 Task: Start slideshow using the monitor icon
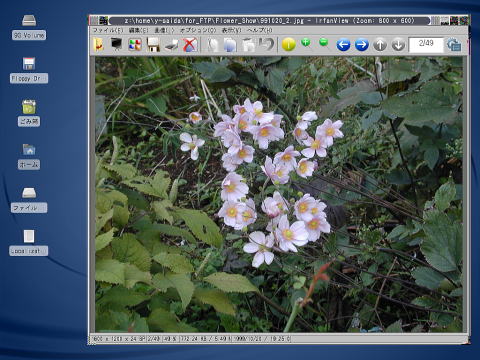point(117,44)
